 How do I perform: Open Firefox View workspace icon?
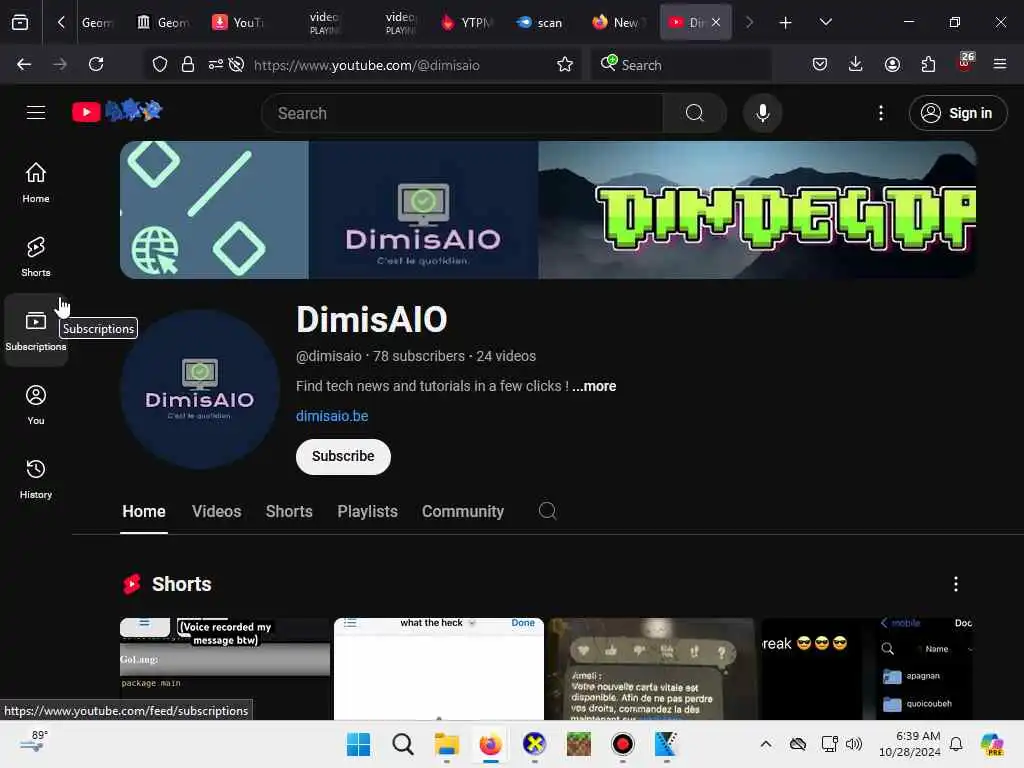20,22
